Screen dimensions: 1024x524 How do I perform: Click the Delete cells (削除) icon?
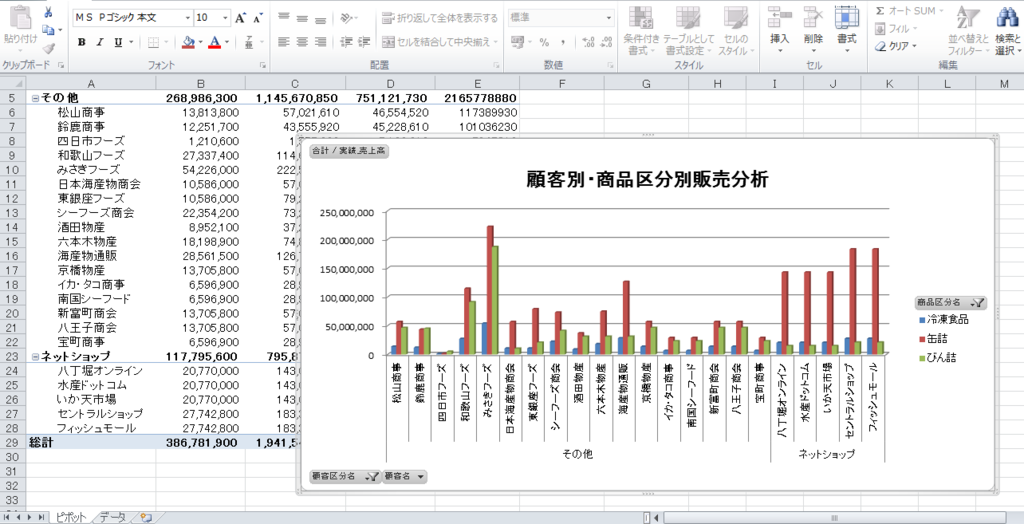click(814, 18)
